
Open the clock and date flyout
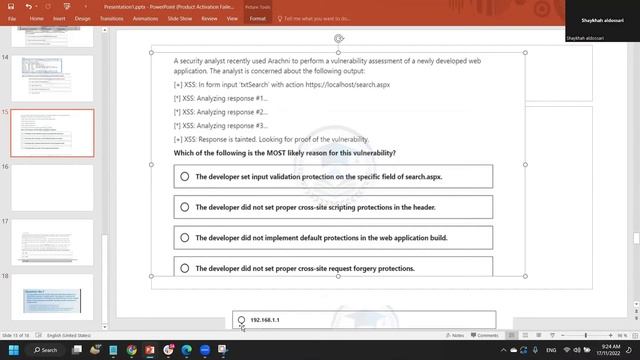click(608, 350)
